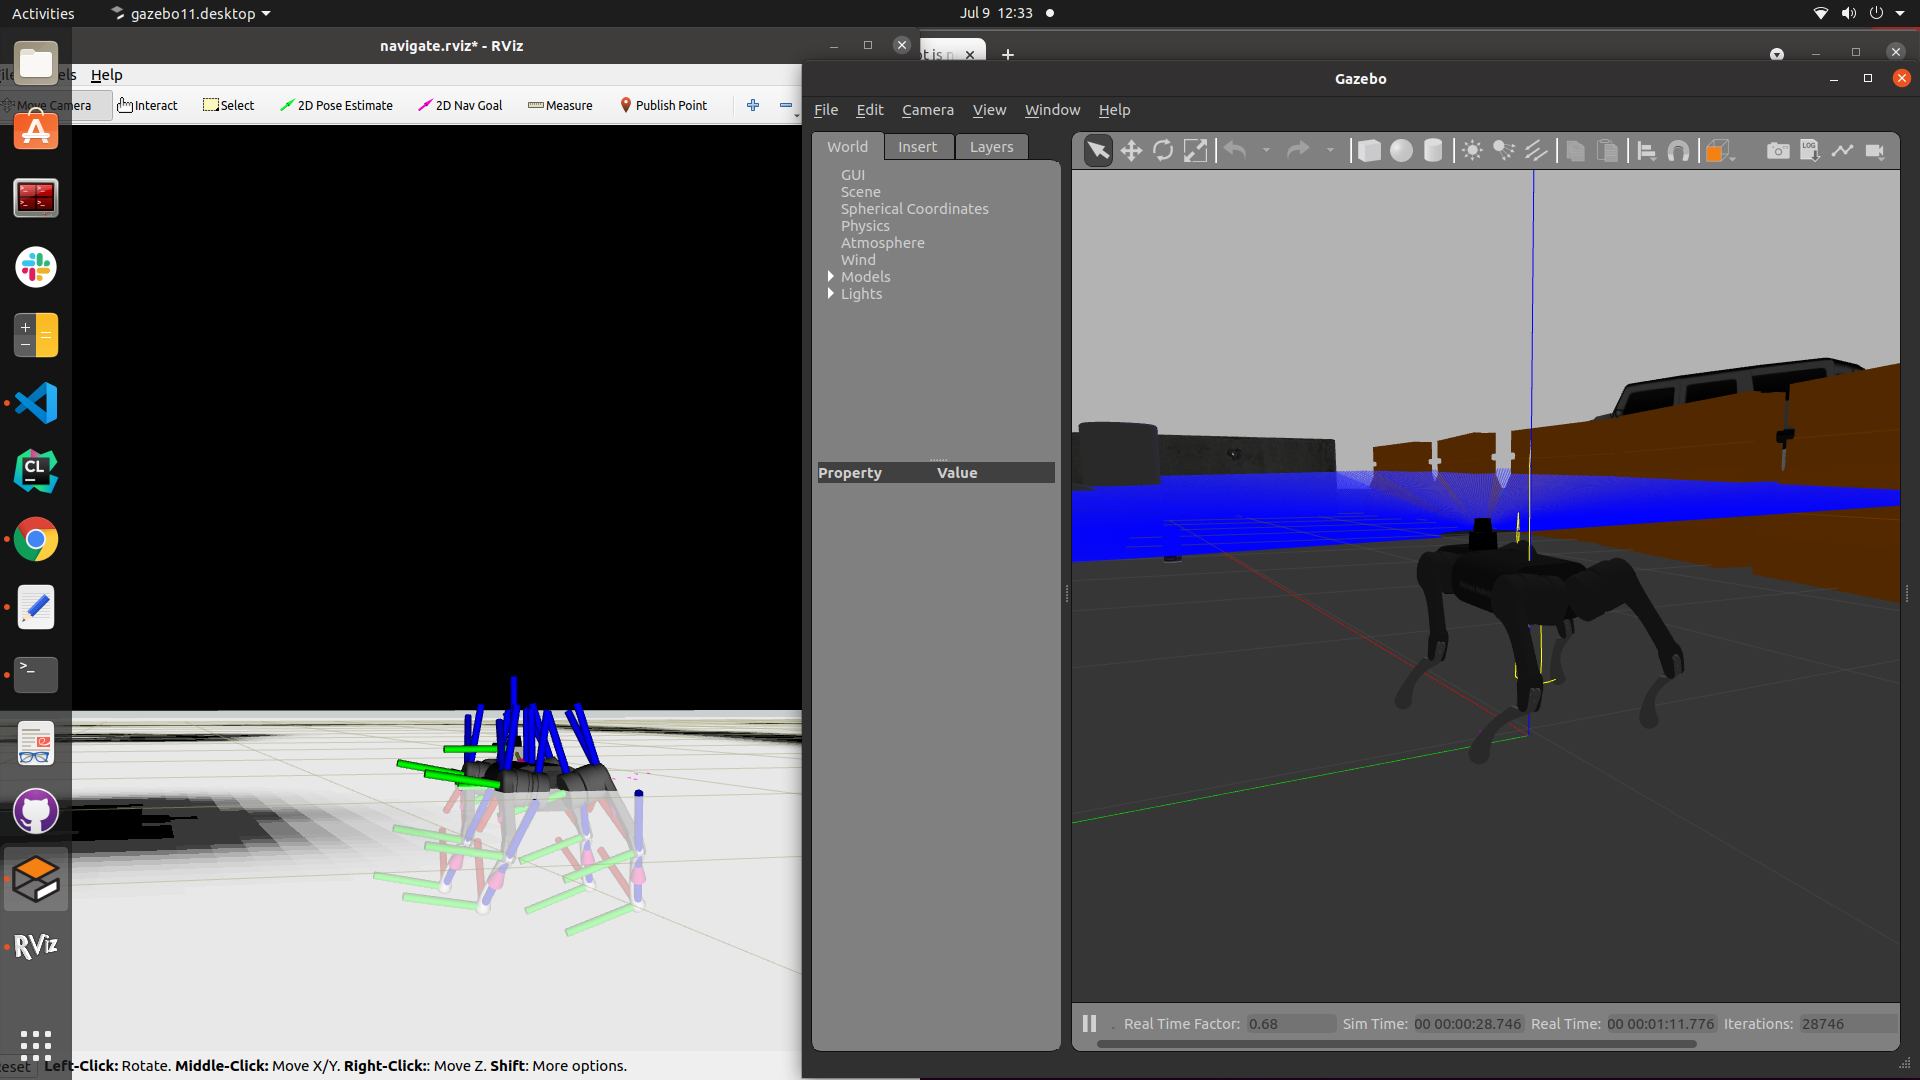Select GUI in world tree

click(852, 175)
